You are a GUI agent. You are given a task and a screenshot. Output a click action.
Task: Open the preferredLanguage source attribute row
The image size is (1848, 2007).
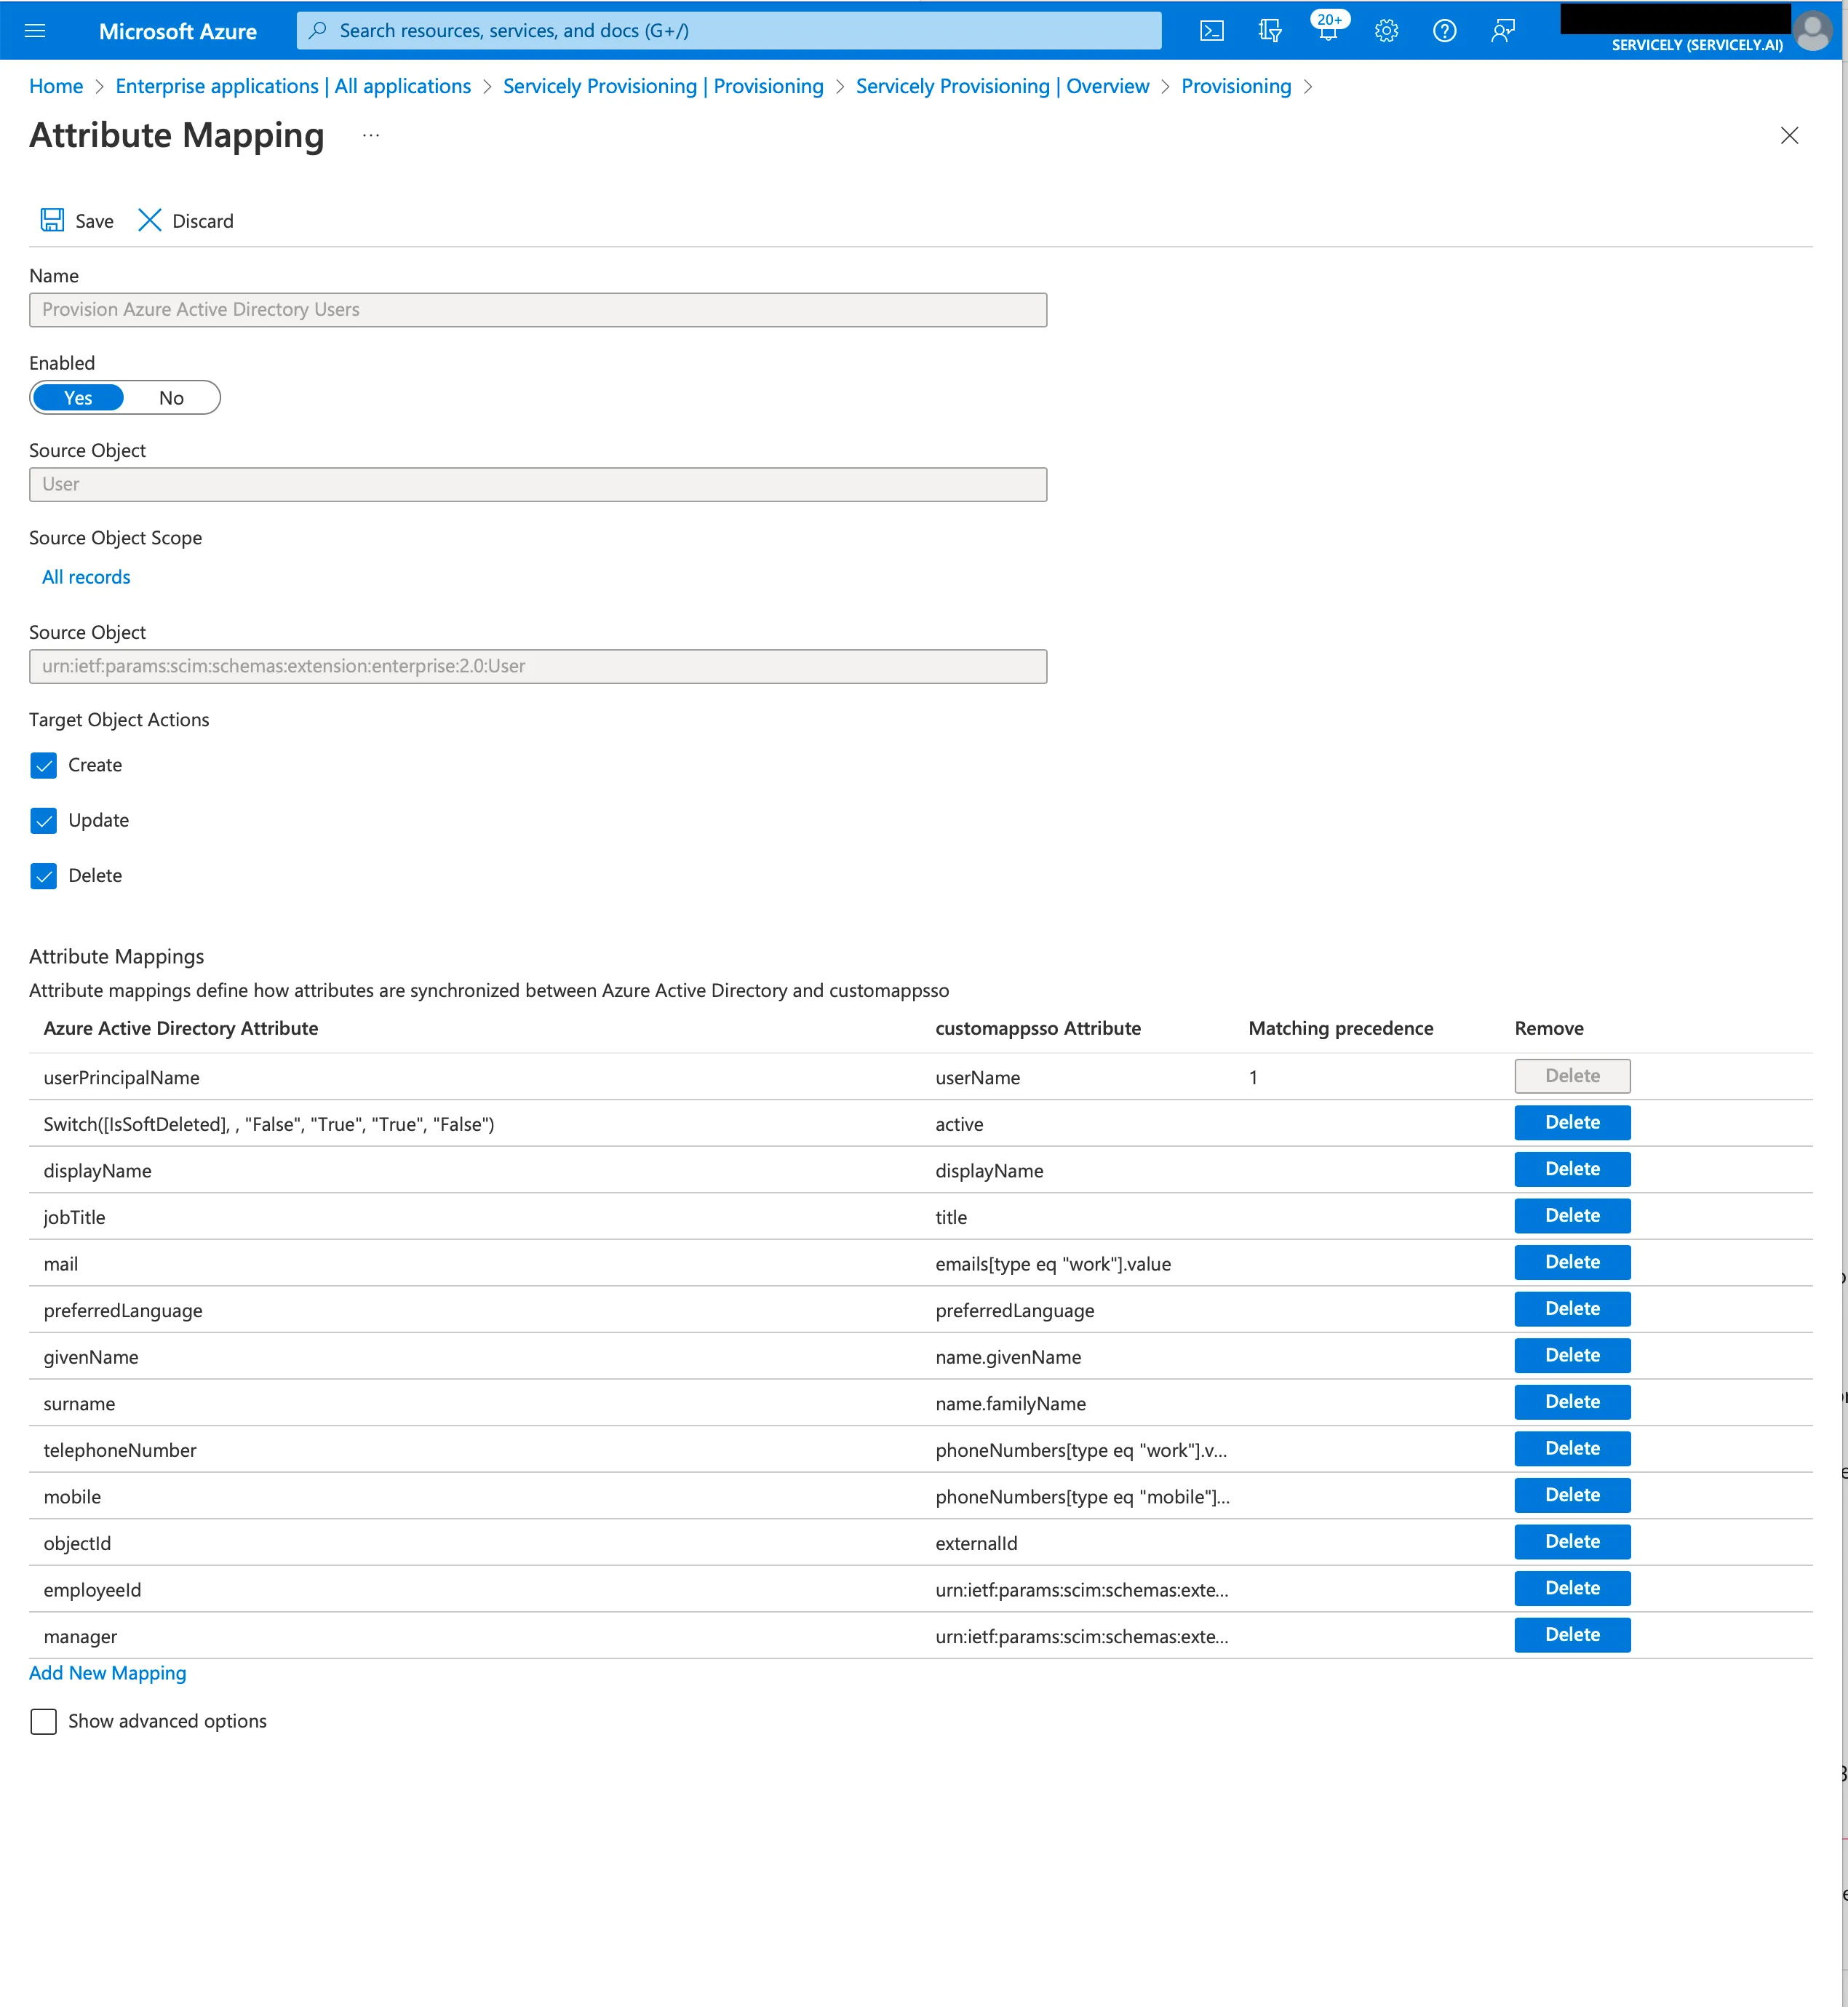point(123,1310)
